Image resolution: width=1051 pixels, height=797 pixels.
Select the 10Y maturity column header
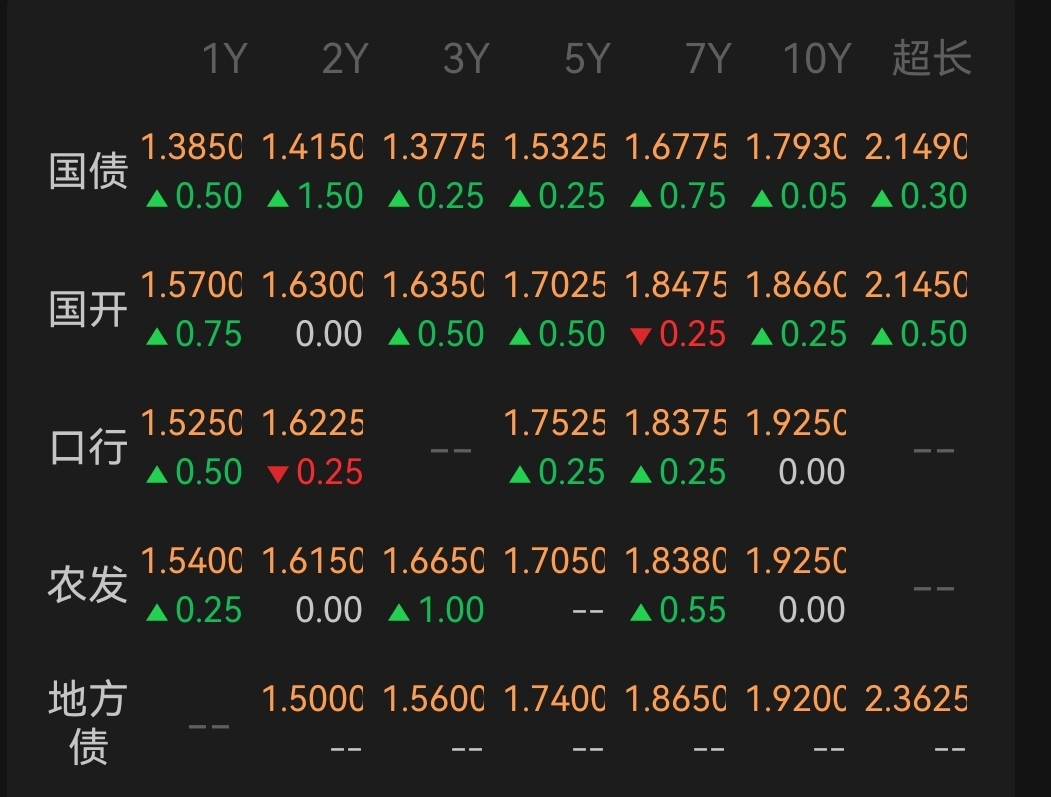click(x=815, y=60)
